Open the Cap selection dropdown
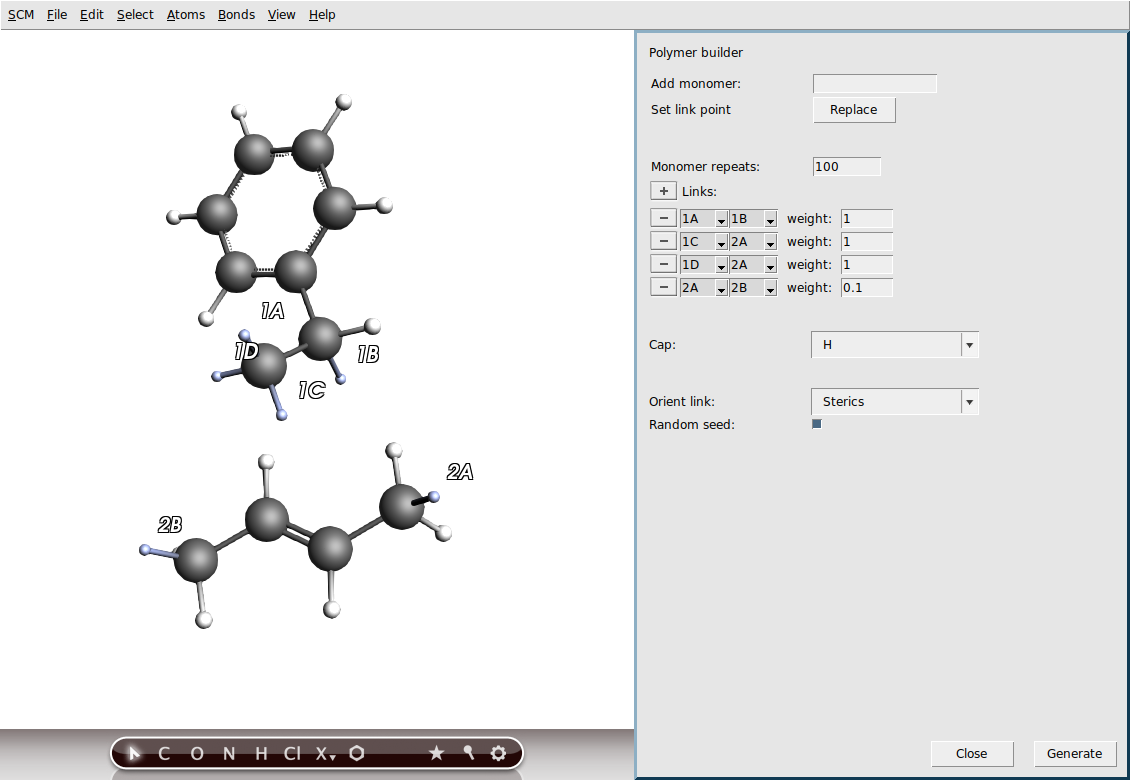1130x780 pixels. pos(968,344)
